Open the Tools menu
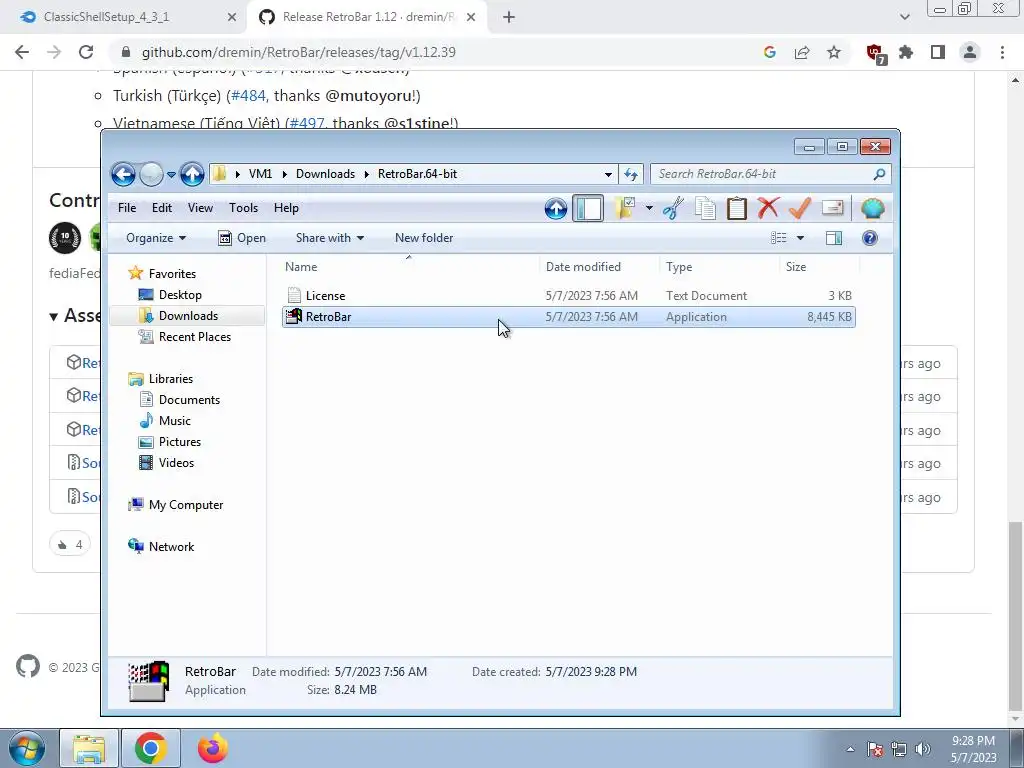 [243, 208]
